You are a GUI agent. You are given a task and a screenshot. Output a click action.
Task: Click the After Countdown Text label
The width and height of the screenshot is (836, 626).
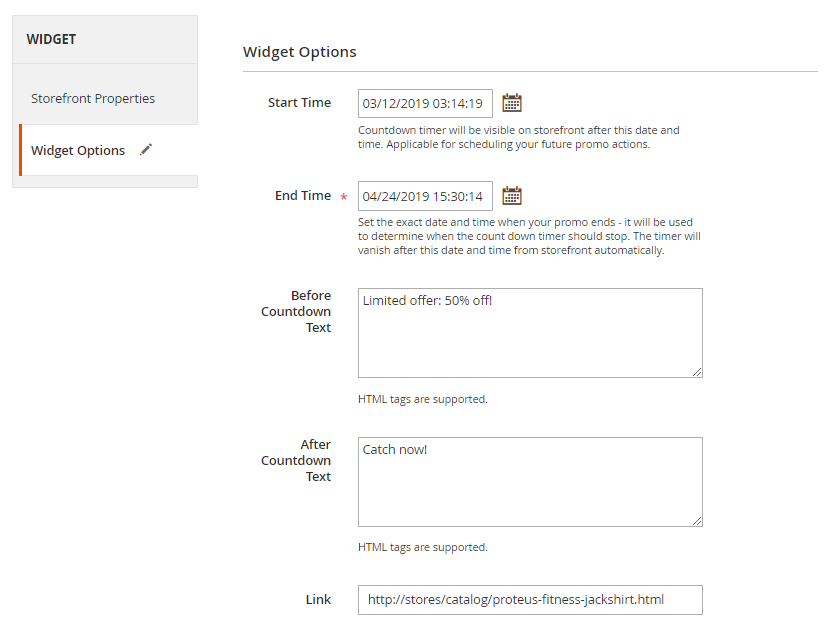tap(297, 460)
